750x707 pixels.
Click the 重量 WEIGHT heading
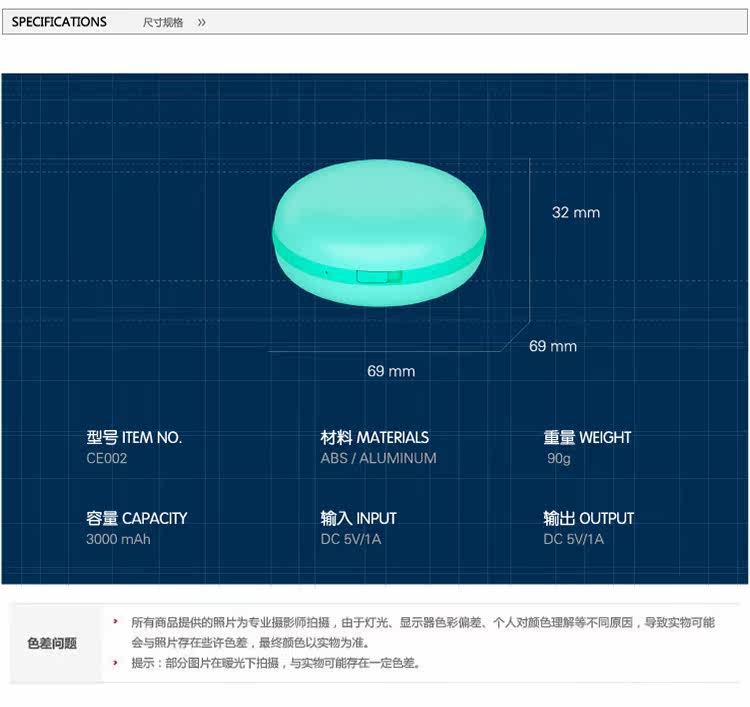point(587,437)
